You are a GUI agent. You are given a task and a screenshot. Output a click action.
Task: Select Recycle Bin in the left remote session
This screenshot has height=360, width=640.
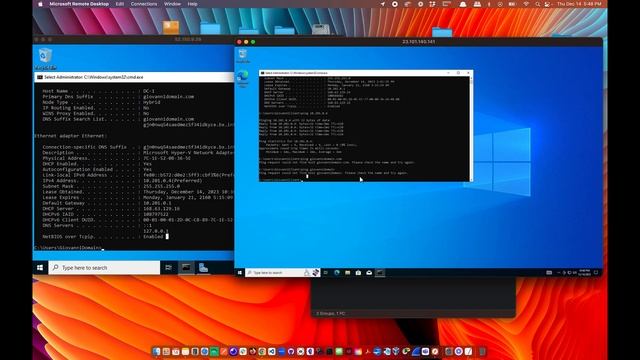click(x=45, y=59)
